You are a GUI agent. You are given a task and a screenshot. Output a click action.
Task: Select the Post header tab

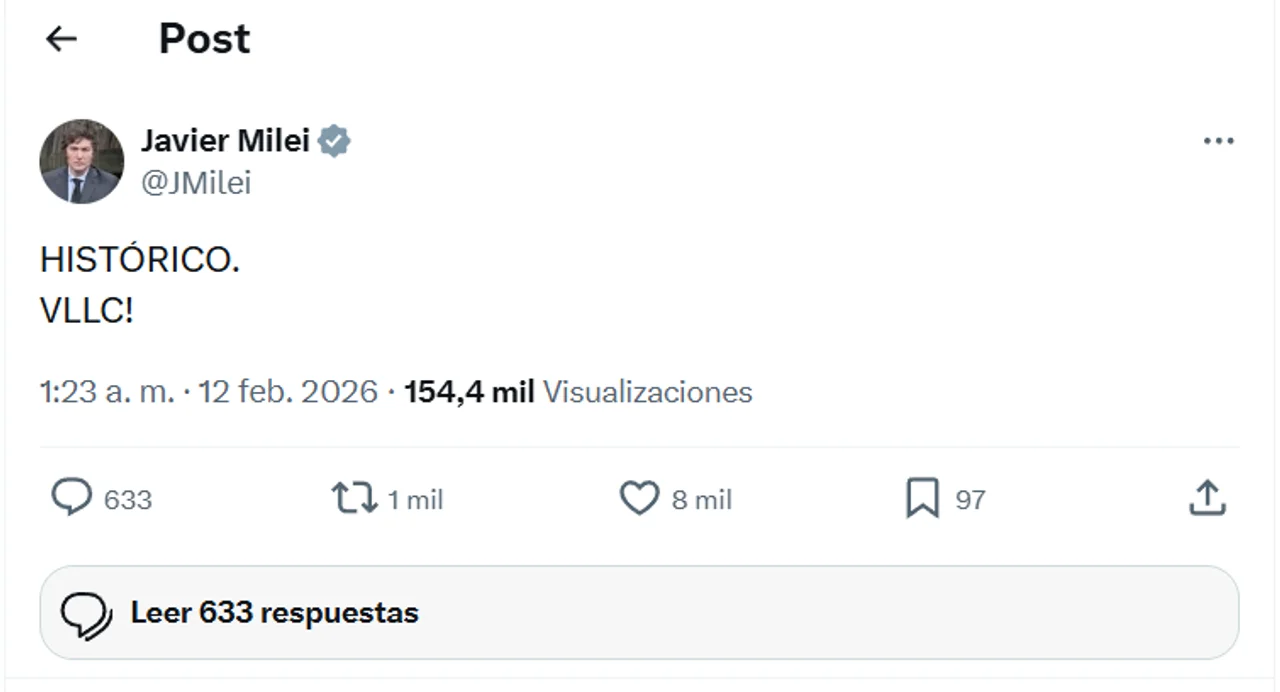[204, 39]
